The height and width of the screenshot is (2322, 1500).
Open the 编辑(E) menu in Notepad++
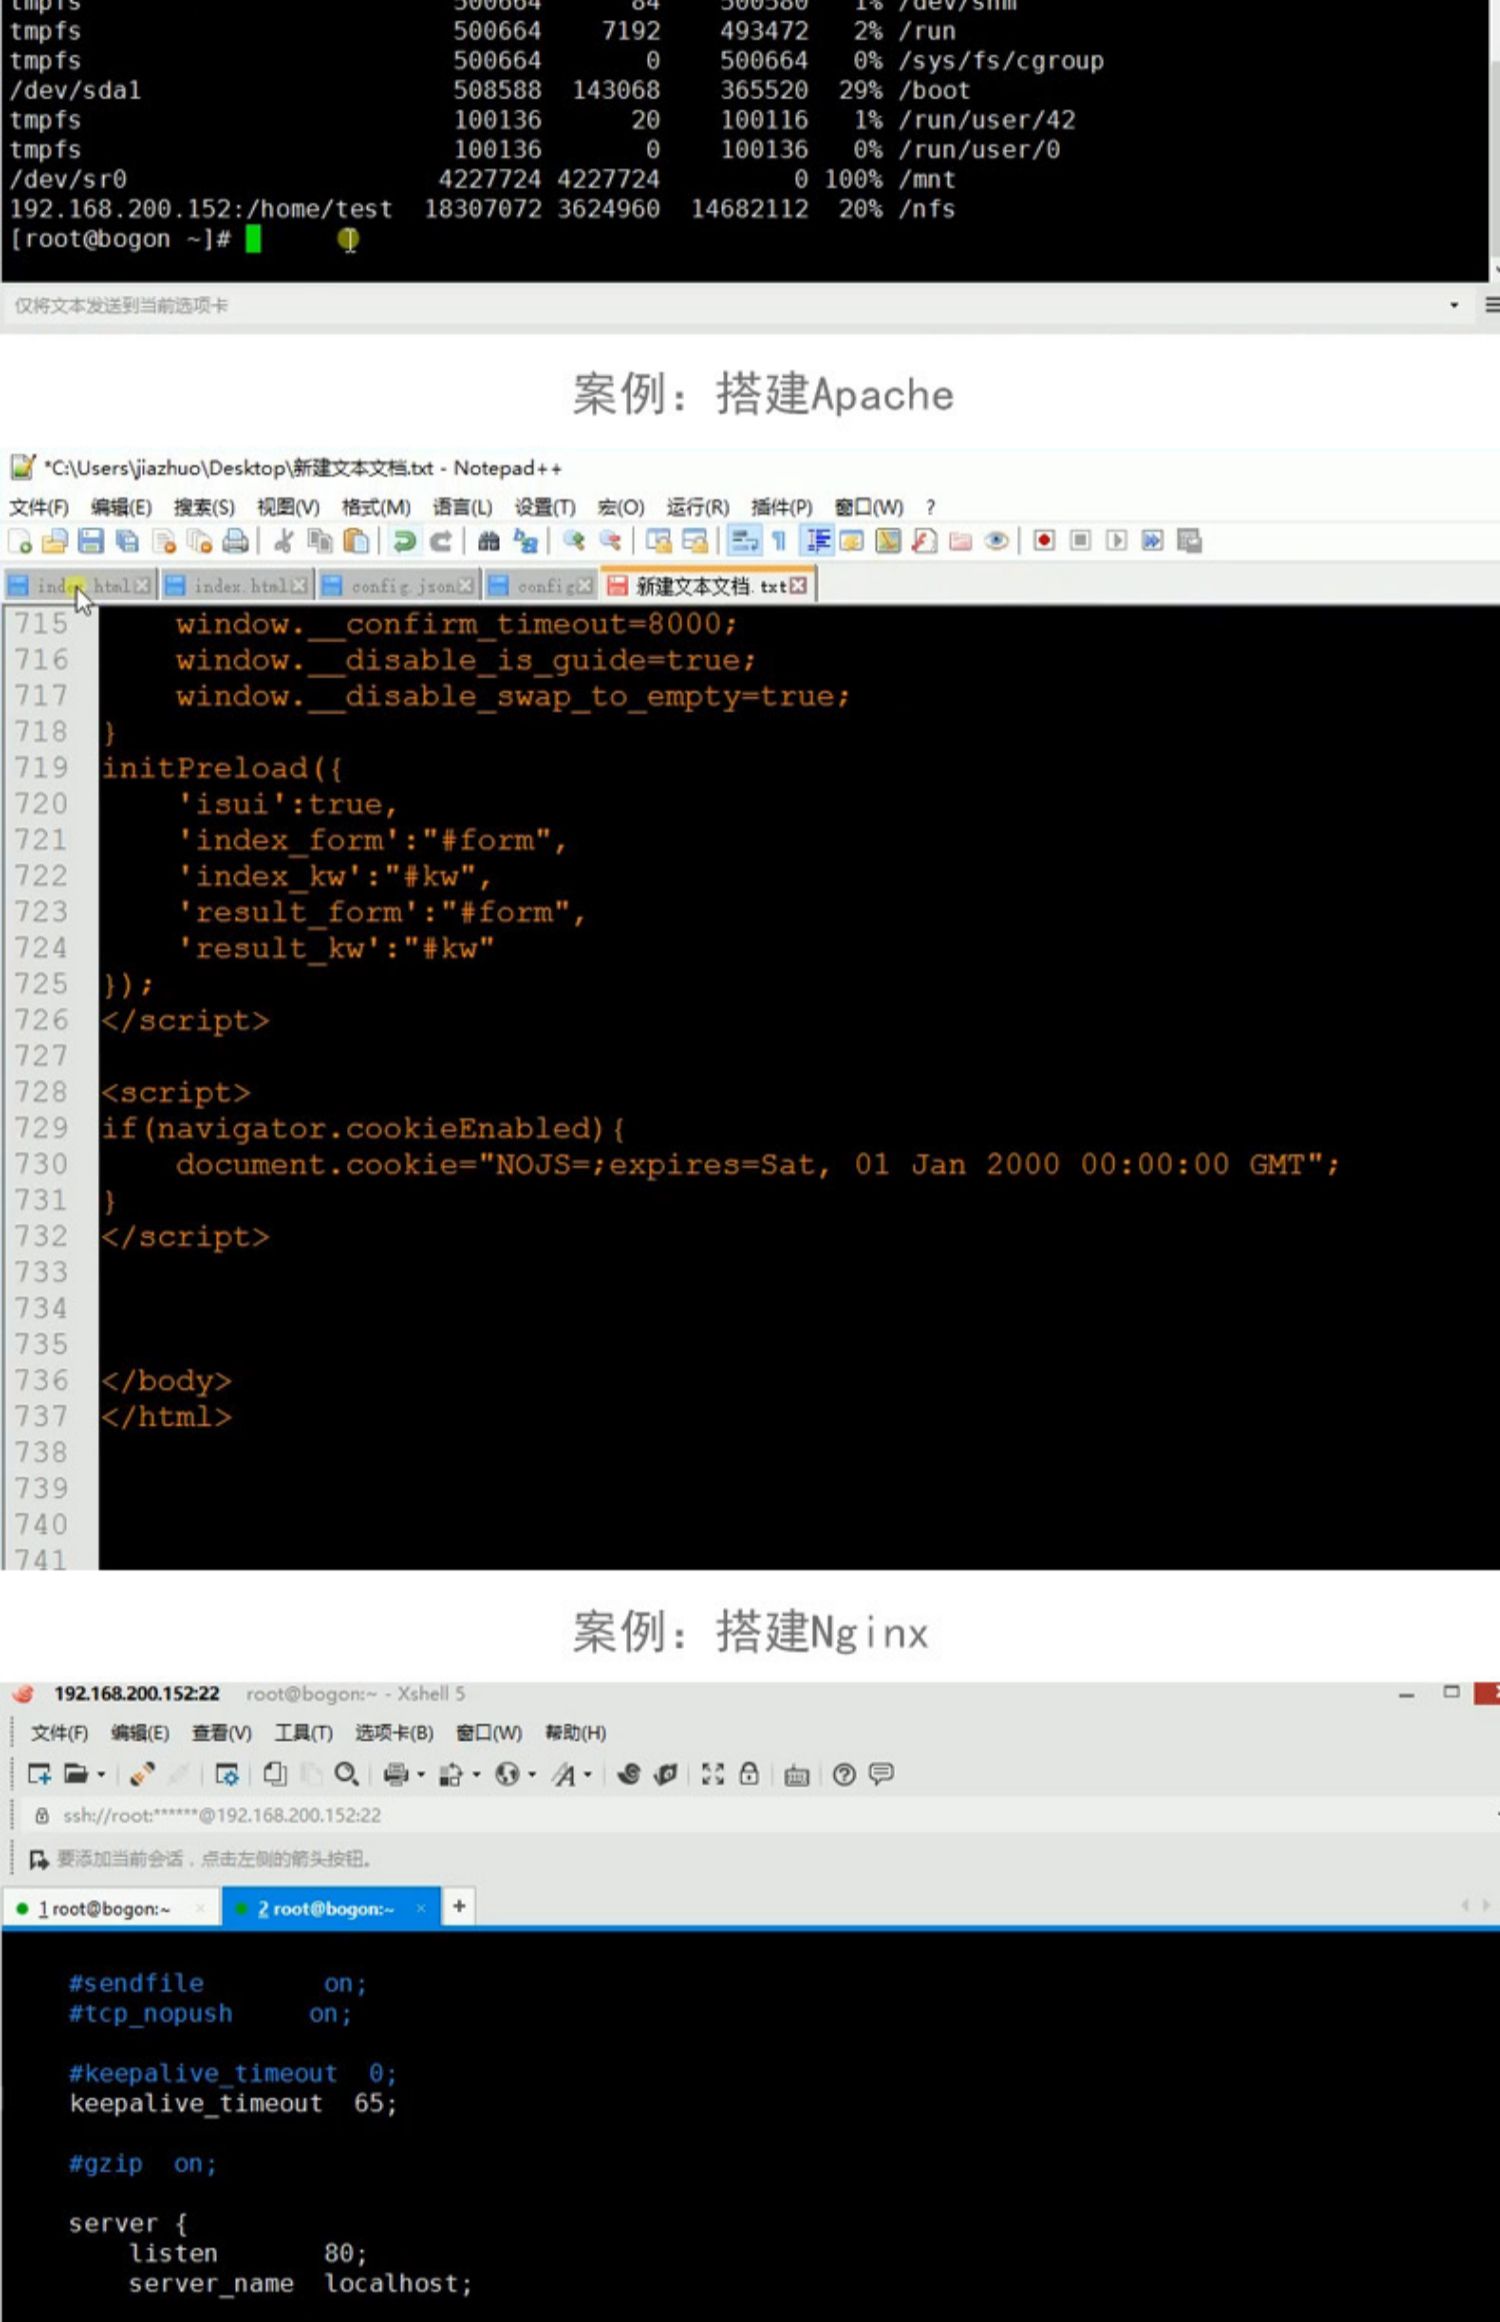[x=121, y=507]
